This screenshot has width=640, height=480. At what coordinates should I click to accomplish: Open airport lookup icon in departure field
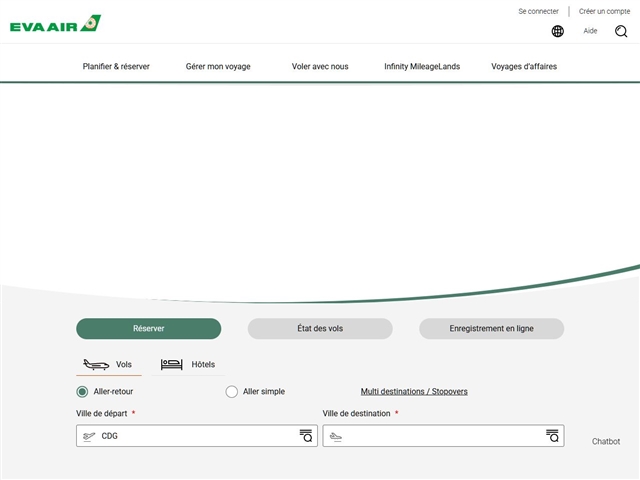click(306, 436)
